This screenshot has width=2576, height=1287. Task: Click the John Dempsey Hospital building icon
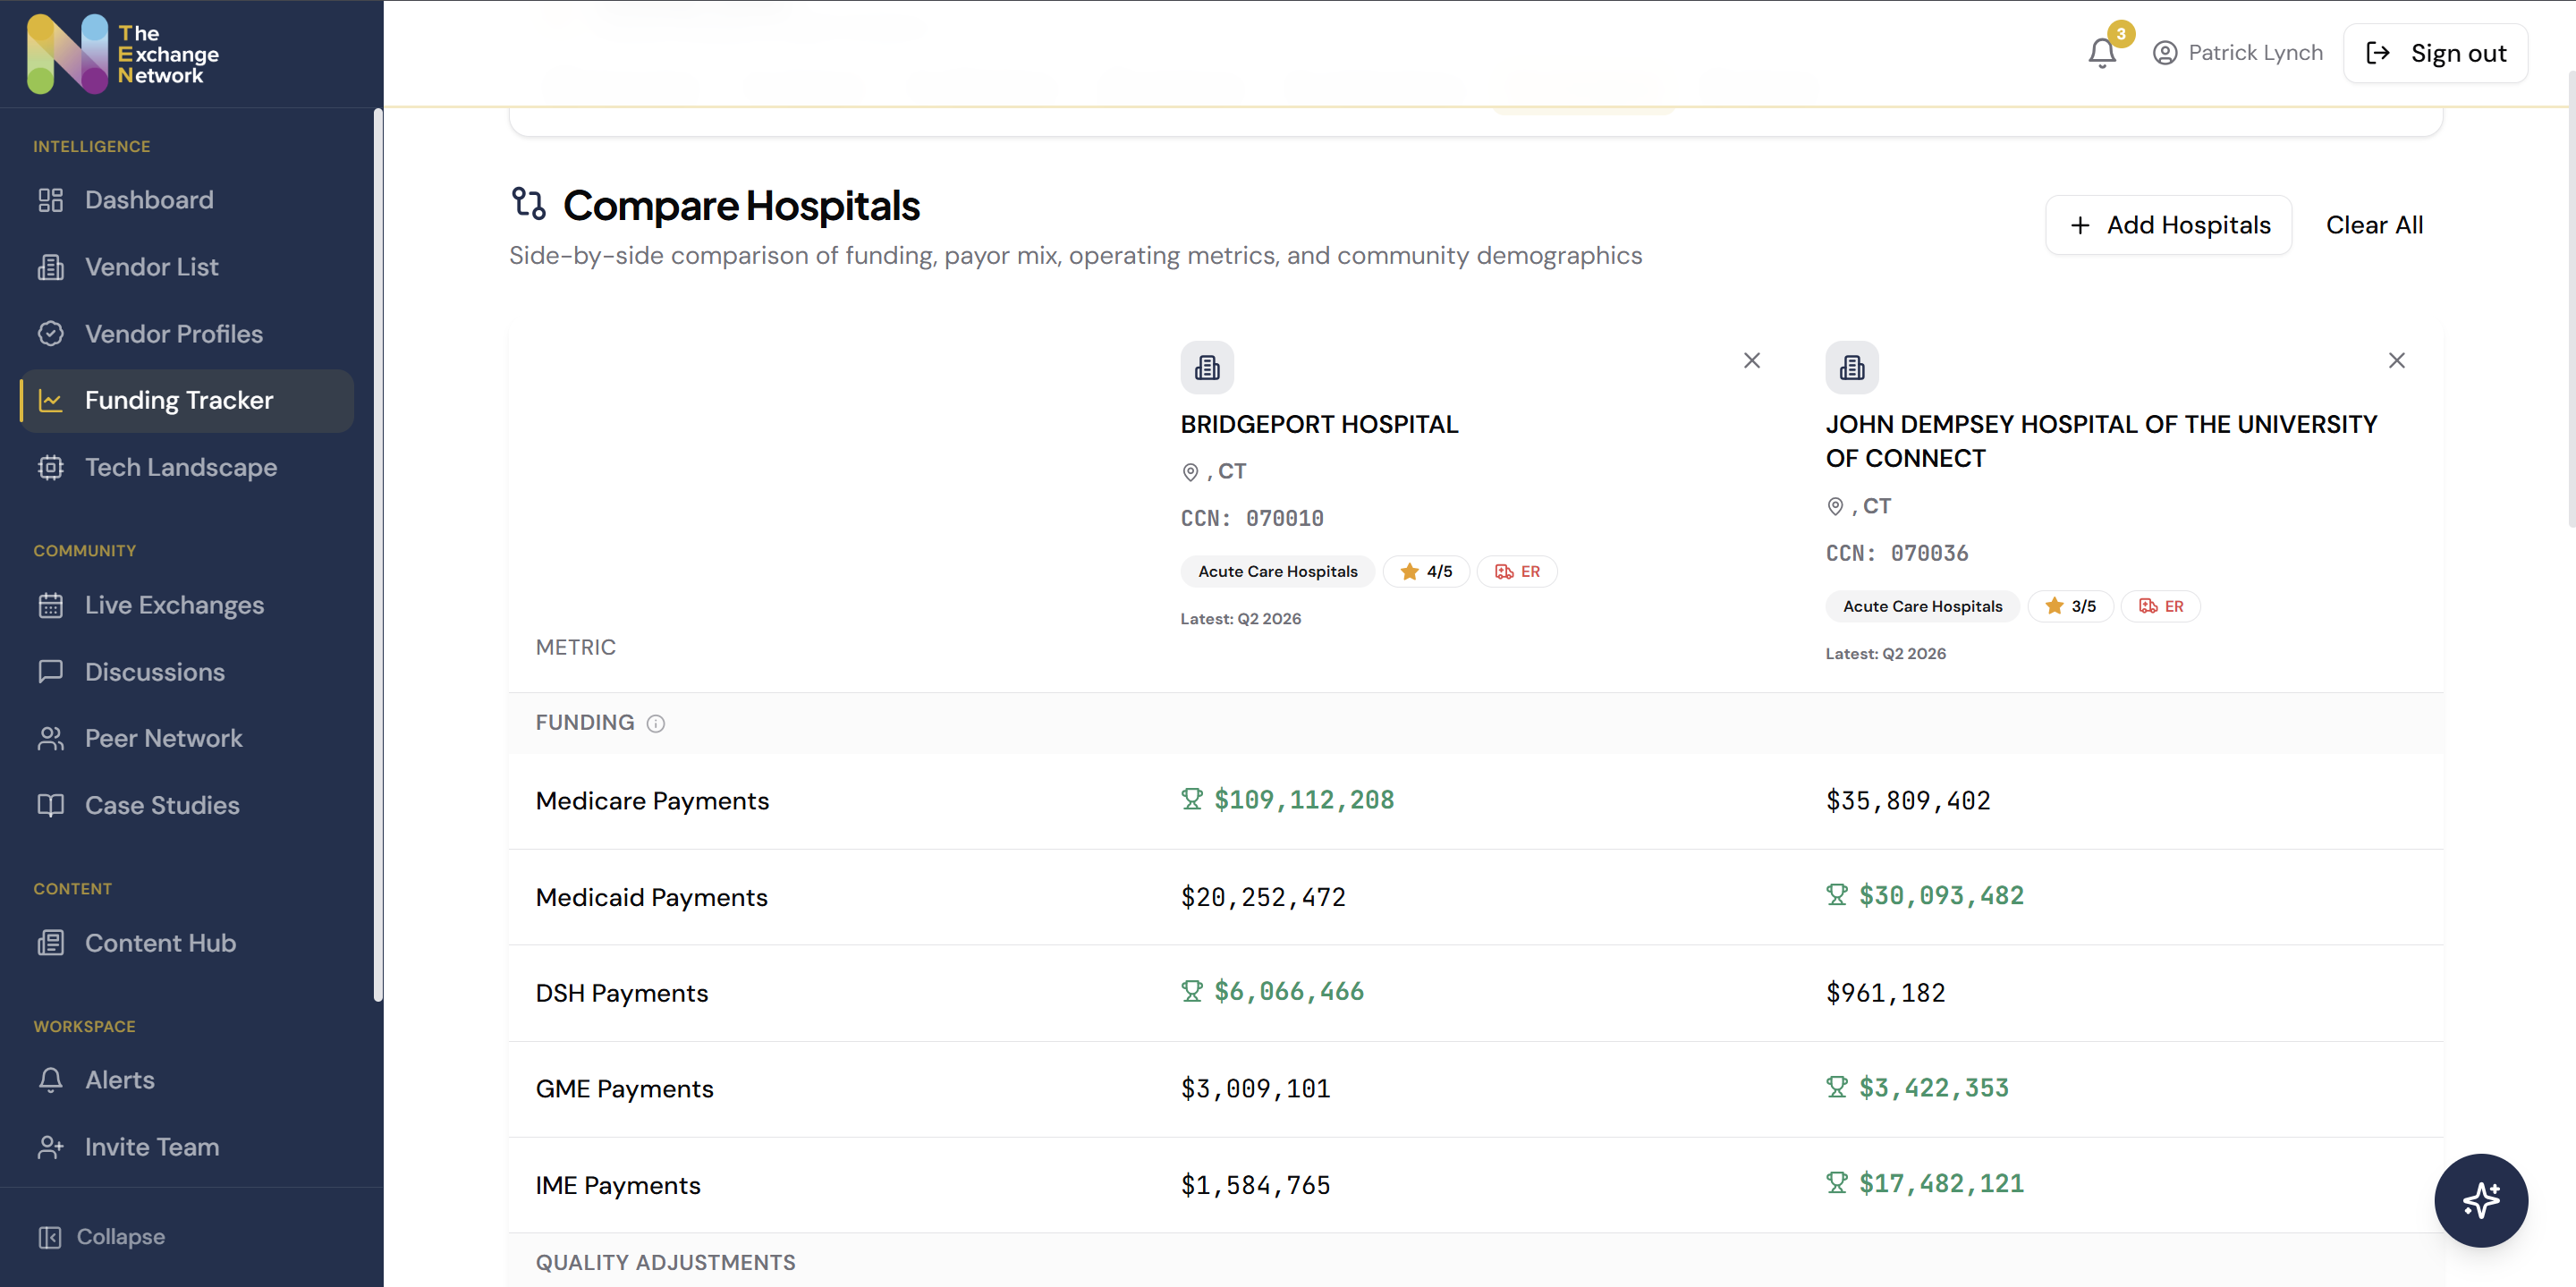click(x=1852, y=368)
